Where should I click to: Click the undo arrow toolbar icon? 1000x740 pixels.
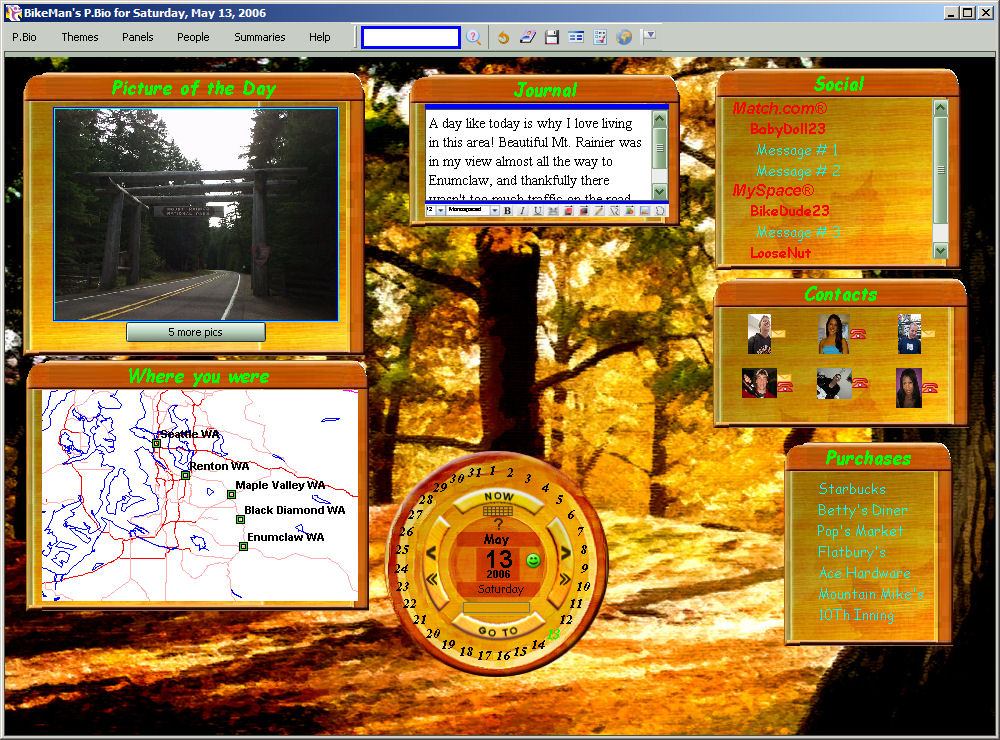tap(504, 37)
